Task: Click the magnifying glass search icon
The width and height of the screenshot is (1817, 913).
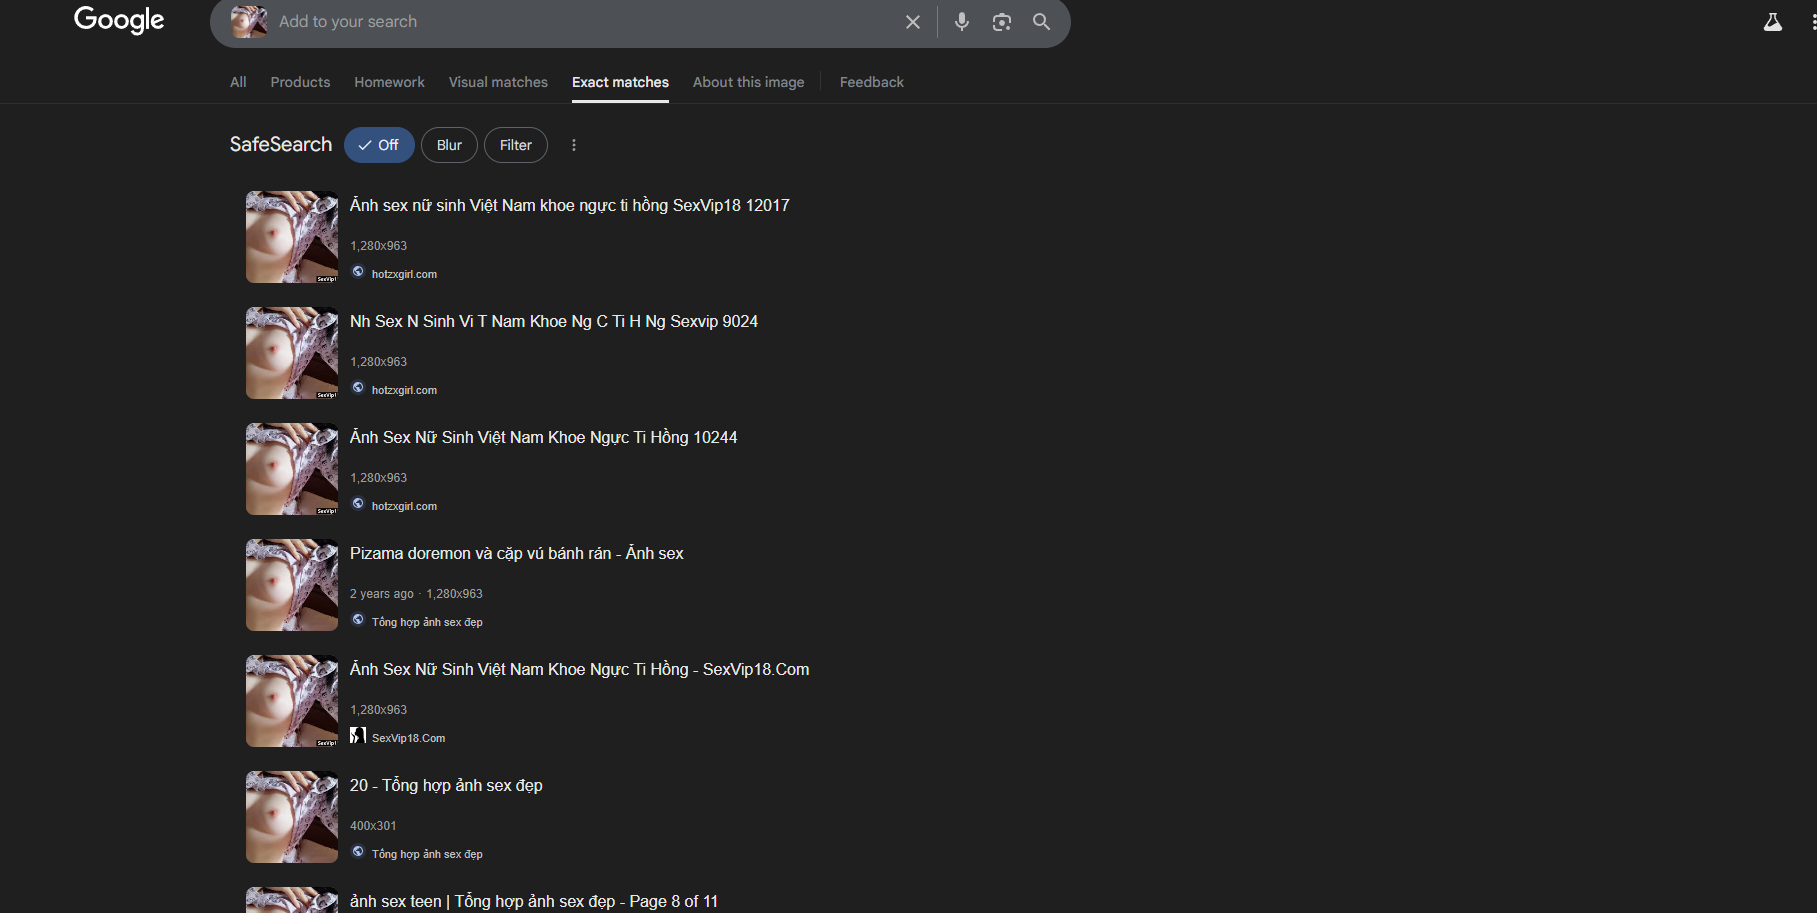Action: coord(1041,22)
